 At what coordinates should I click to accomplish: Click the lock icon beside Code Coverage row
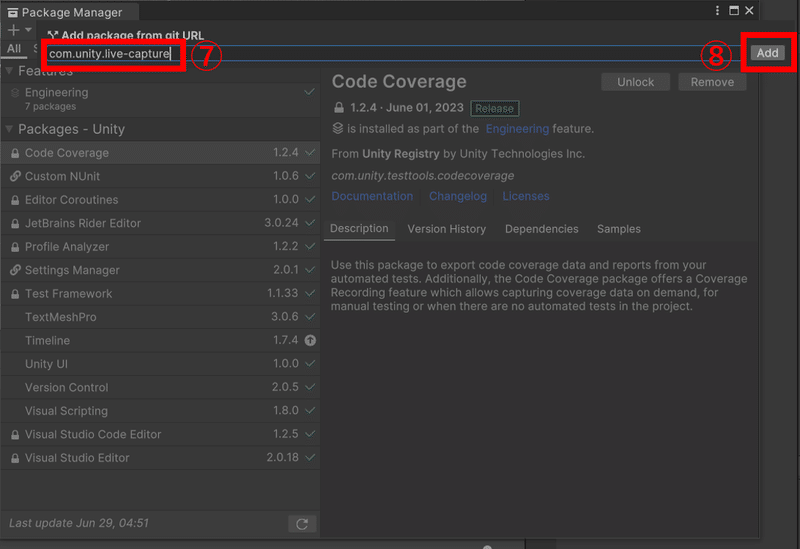[x=15, y=153]
